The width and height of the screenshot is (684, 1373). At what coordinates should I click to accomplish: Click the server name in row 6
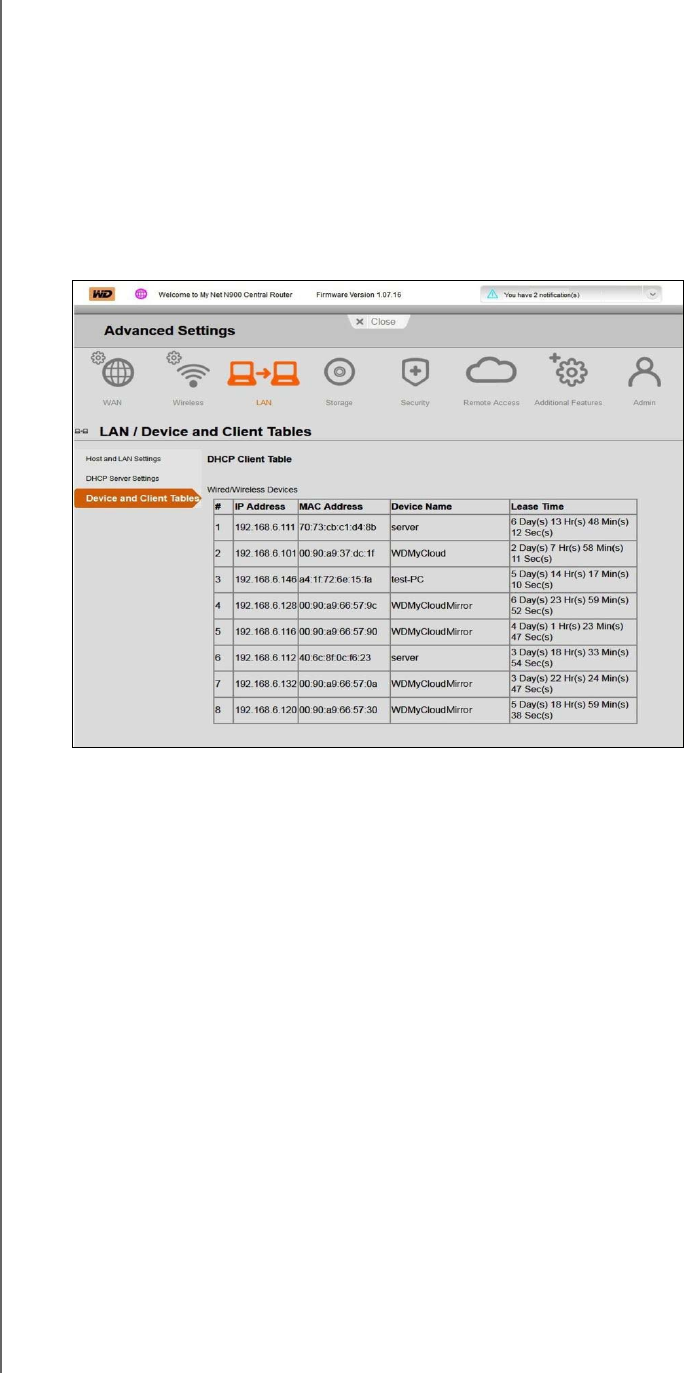pos(405,658)
